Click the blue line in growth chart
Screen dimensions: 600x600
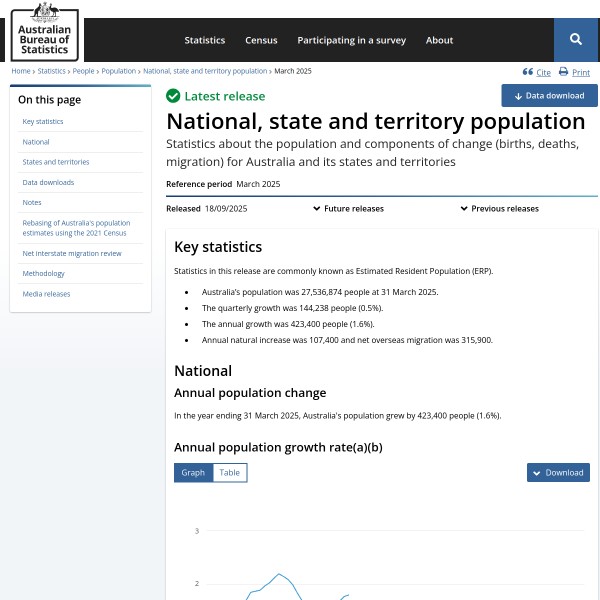point(279,574)
